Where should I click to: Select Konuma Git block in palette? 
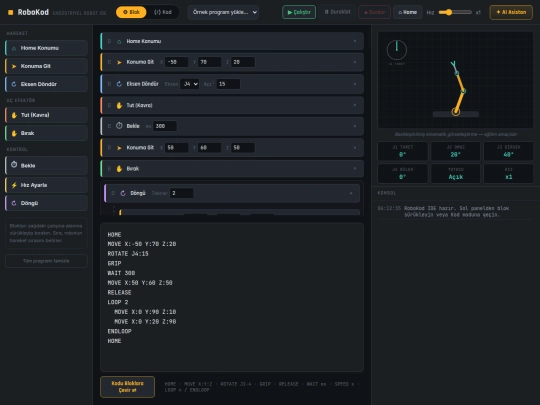(x=46, y=66)
